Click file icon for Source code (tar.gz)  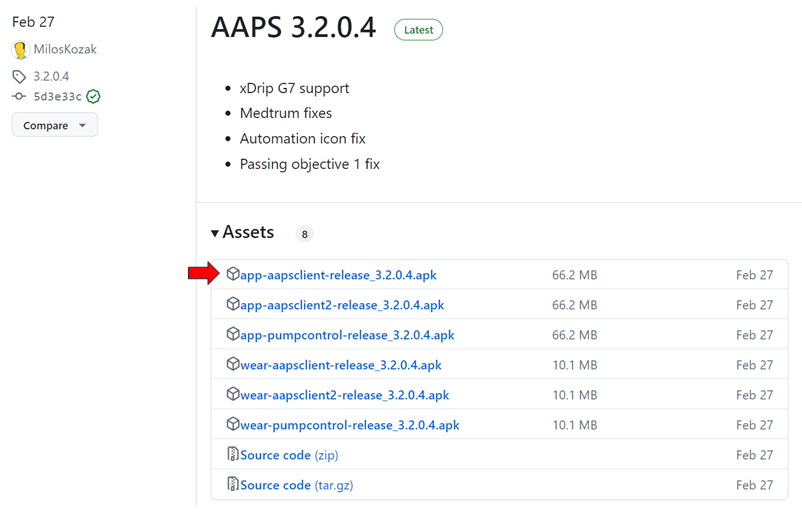(233, 484)
